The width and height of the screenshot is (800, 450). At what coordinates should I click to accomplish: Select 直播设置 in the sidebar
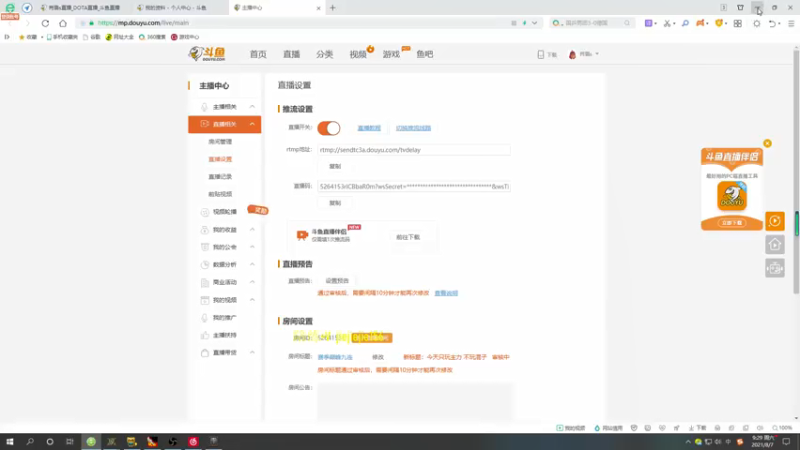point(220,159)
